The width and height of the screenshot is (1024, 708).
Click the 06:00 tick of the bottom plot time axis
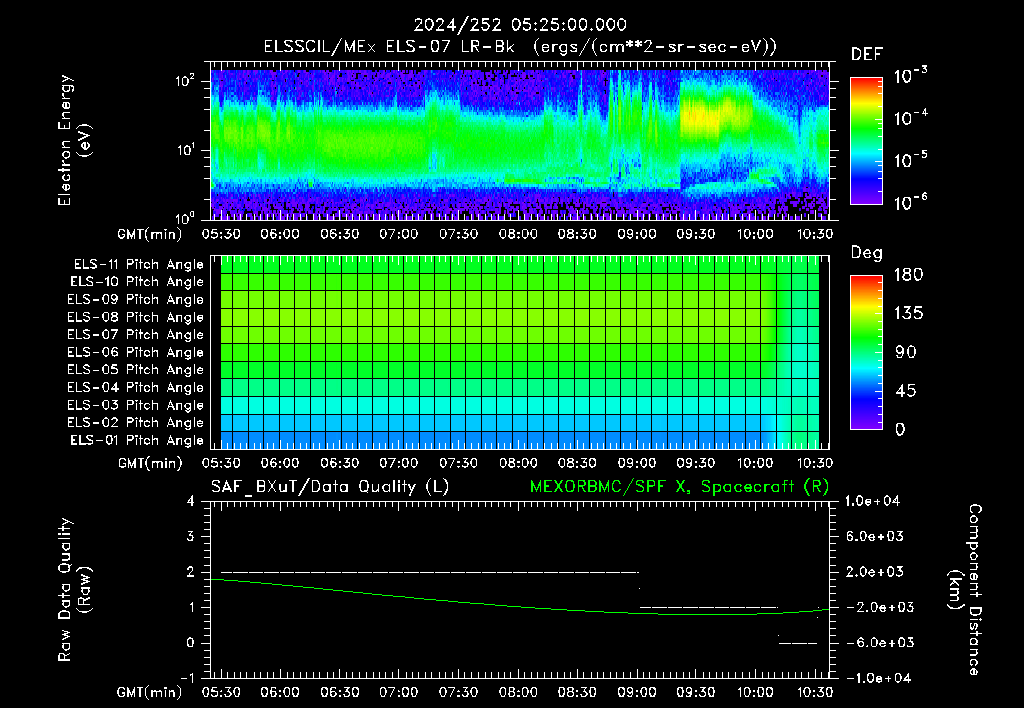(x=280, y=692)
